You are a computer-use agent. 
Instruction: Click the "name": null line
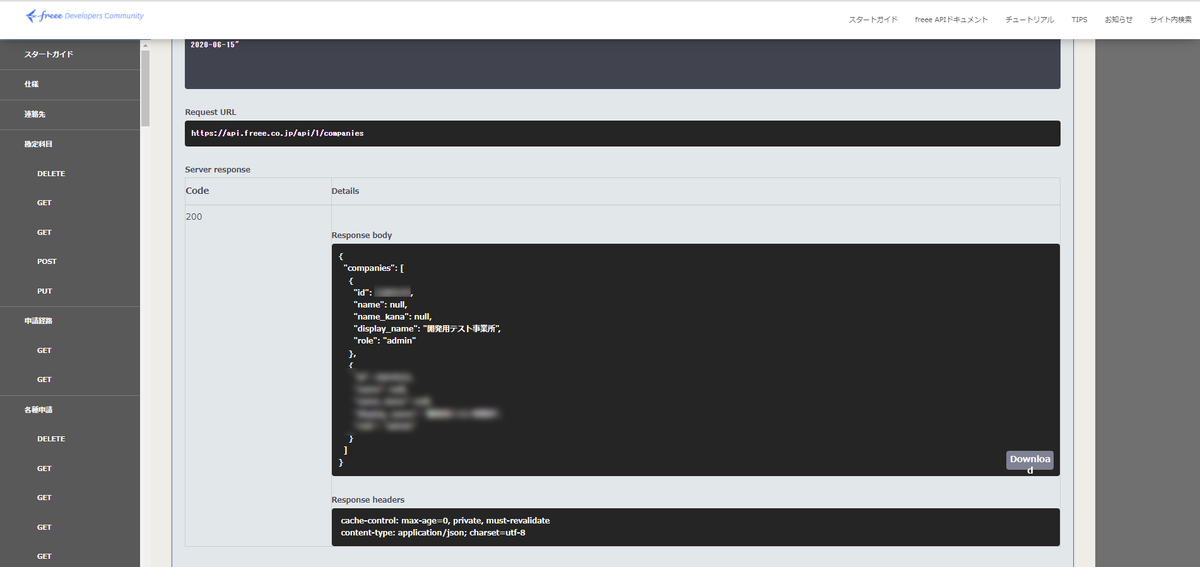380,304
